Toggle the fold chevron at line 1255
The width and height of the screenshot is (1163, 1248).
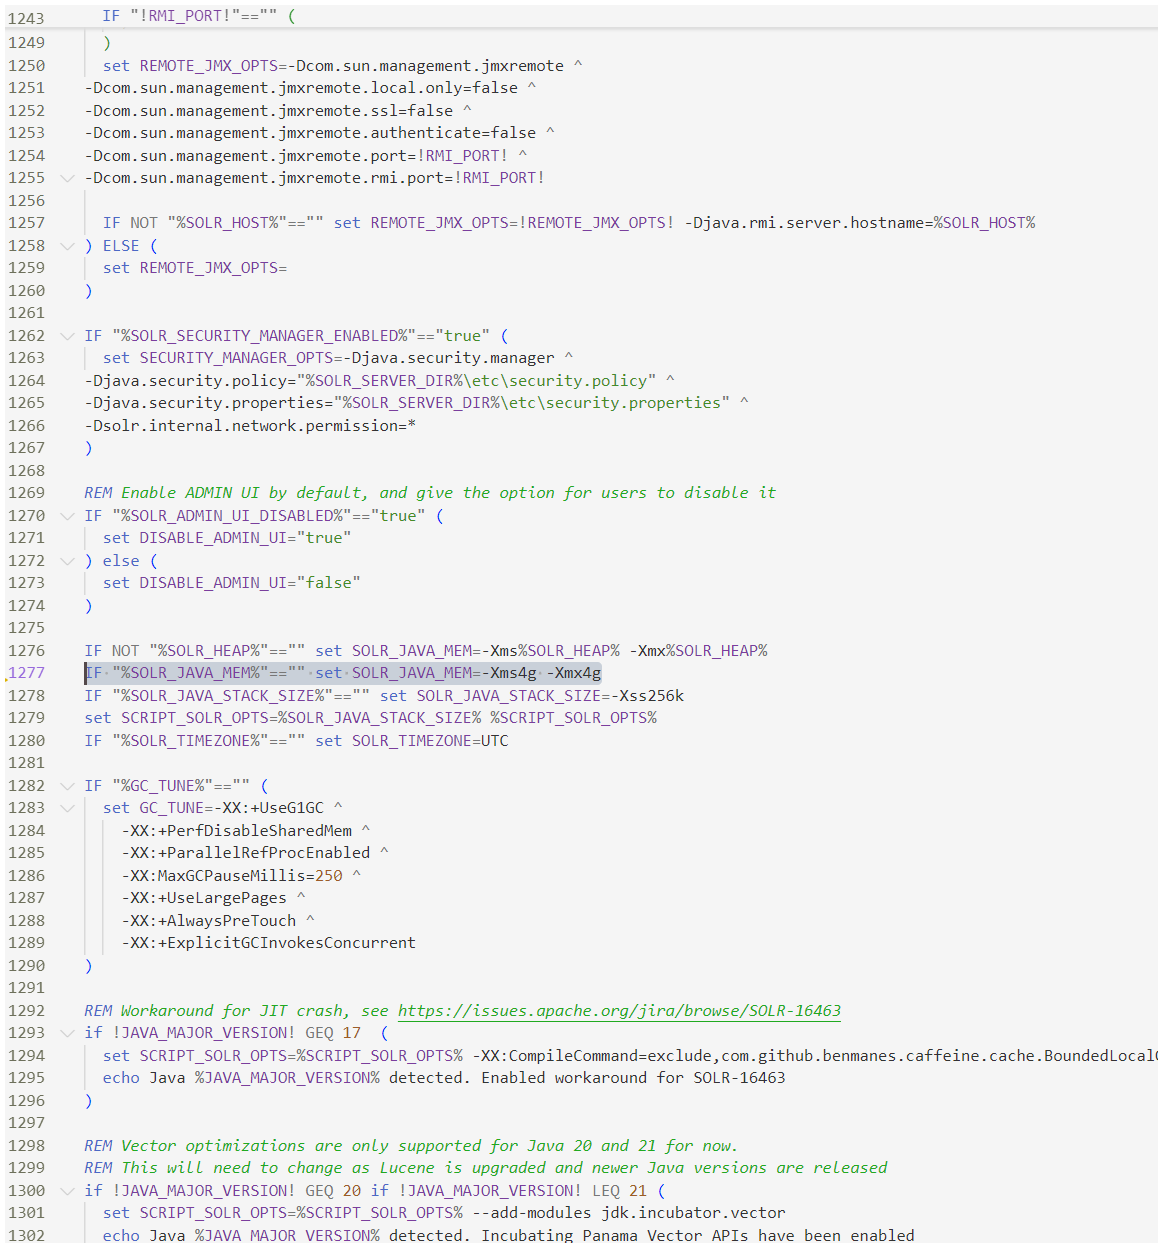[67, 178]
